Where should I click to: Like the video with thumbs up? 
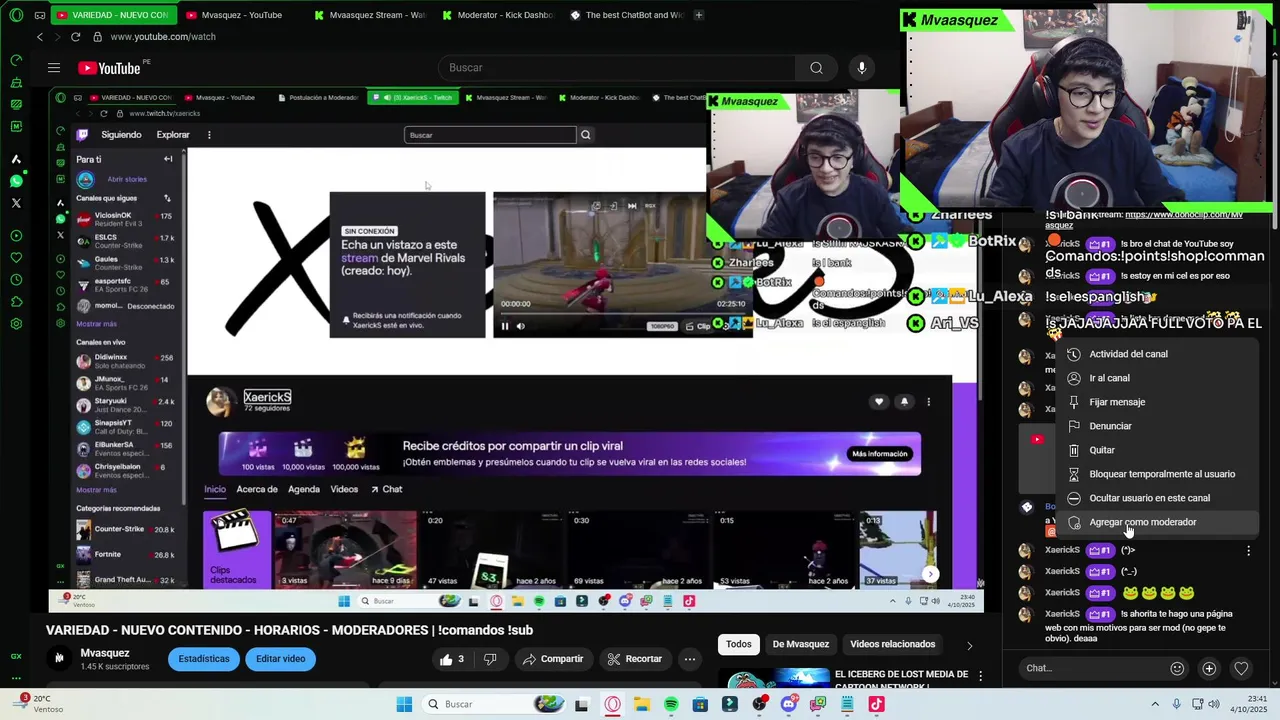[452, 659]
